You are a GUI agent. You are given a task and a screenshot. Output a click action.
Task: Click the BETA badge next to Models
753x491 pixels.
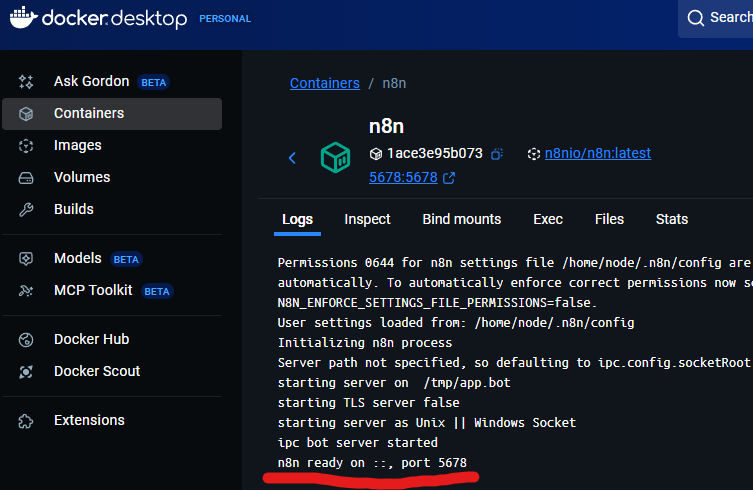pos(126,259)
